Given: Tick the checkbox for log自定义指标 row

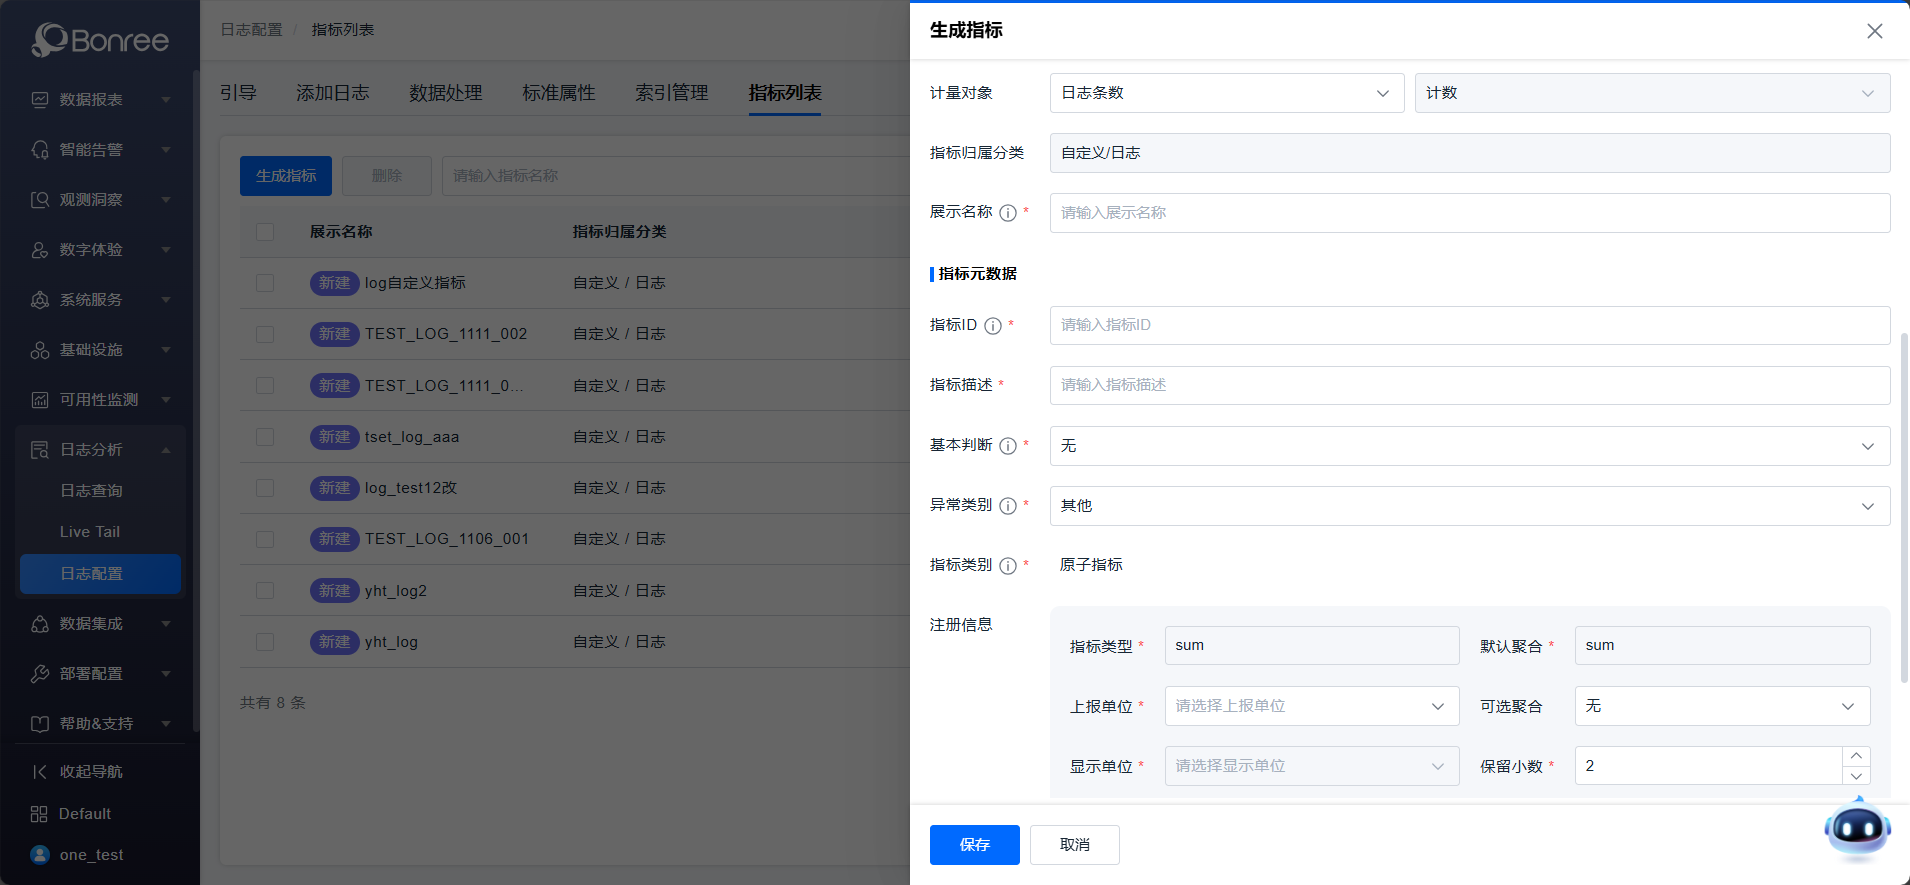Looking at the screenshot, I should coord(265,283).
